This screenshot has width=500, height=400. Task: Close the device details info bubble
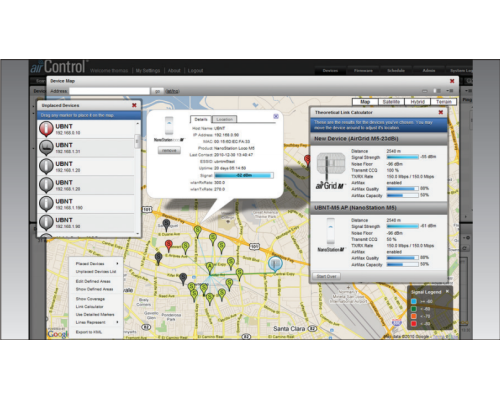pyautogui.click(x=276, y=116)
